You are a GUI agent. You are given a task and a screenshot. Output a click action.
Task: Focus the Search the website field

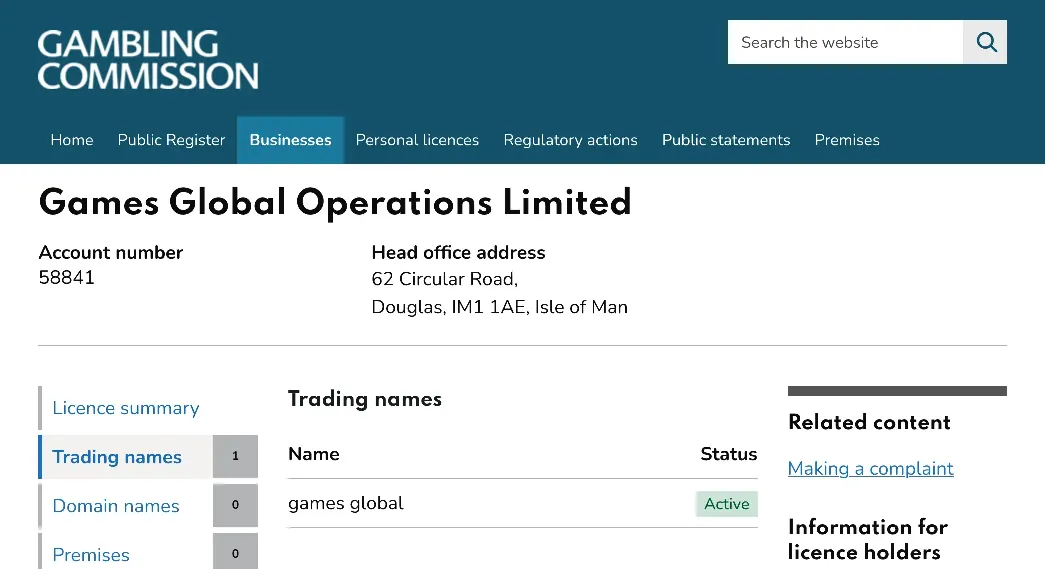pos(845,42)
